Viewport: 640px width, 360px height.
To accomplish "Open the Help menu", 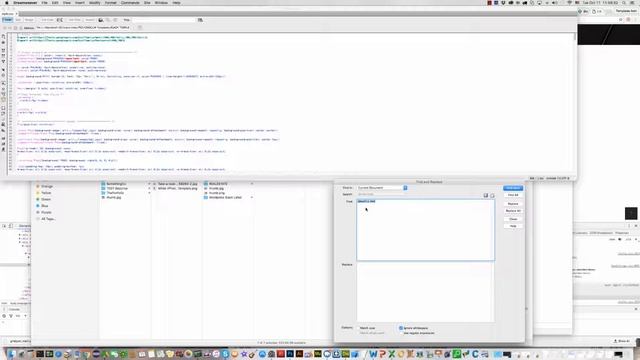I will 176,3.
